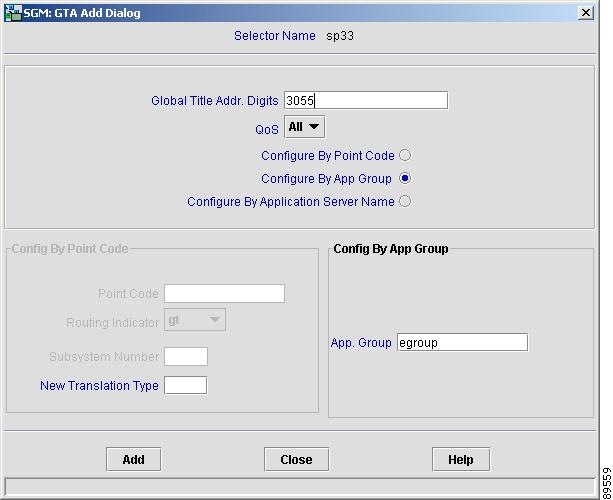
Task: Click the Close button
Action: [296, 459]
